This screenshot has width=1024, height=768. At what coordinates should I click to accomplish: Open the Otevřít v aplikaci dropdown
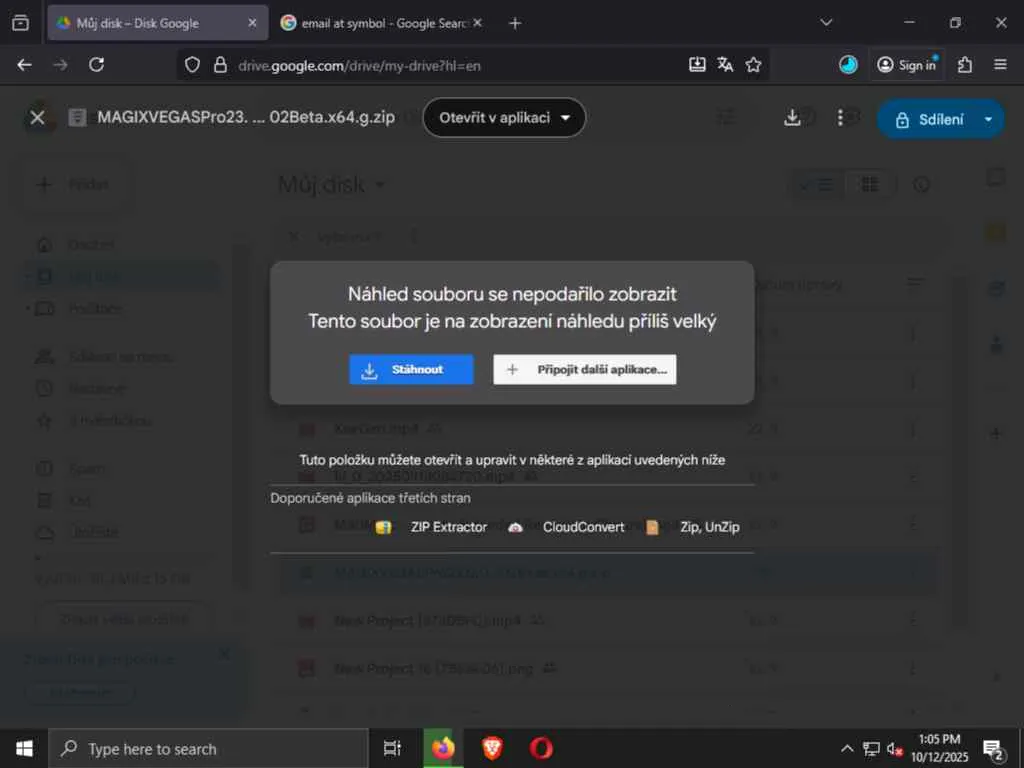[504, 118]
